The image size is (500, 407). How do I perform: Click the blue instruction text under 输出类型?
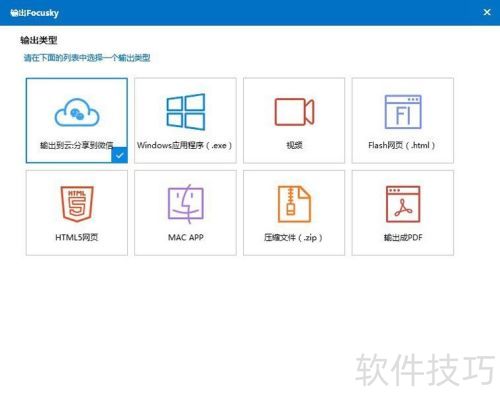87,58
